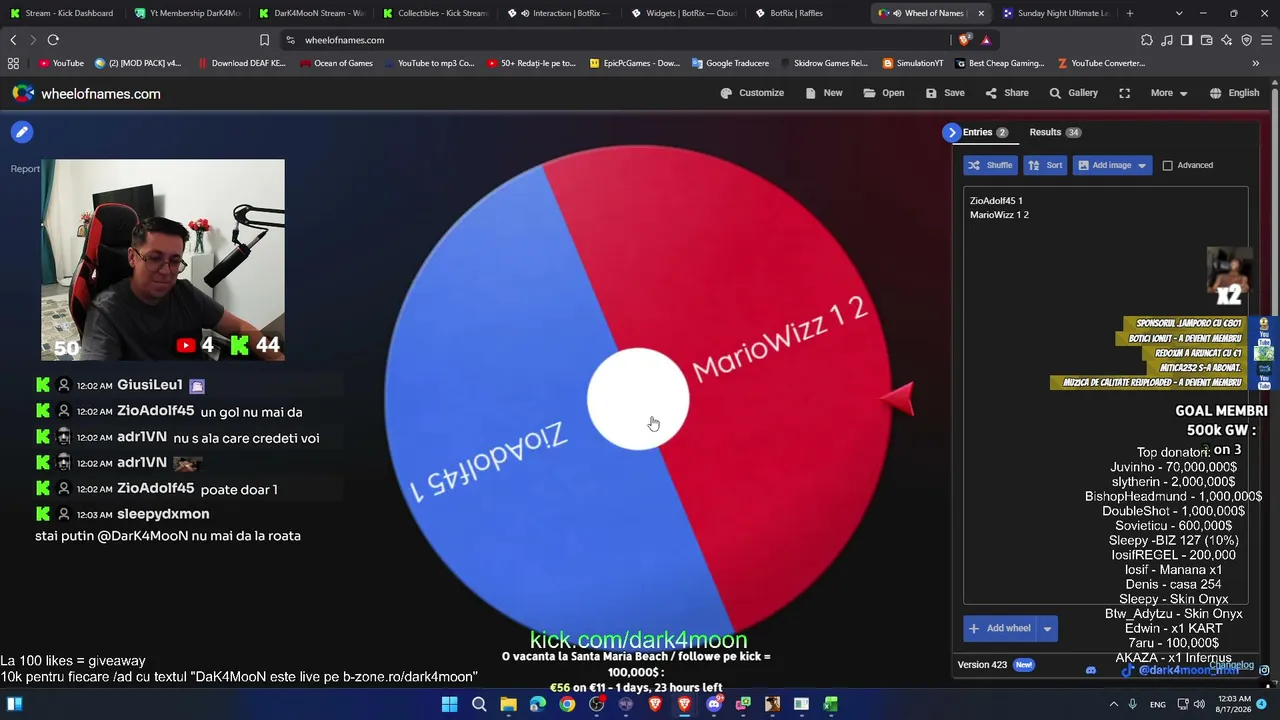1280x720 pixels.
Task: Open the EpicPcGames bookmark
Action: (x=635, y=63)
